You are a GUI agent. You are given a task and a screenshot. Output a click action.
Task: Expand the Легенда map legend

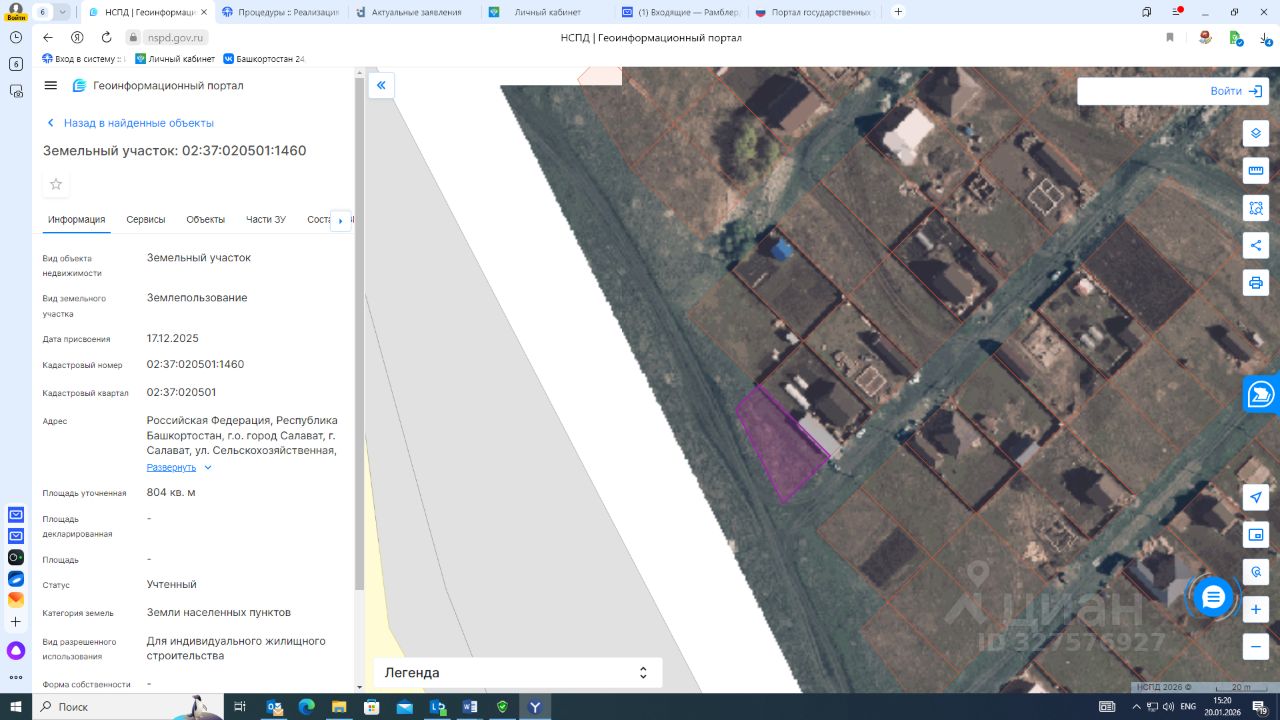518,673
